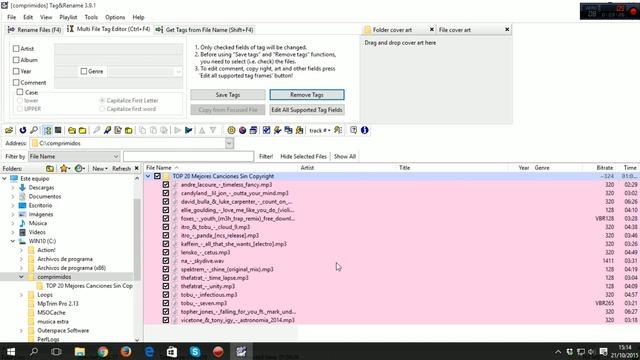Launch Chrome from the taskbar
The height and width of the screenshot is (360, 640).
[x=103, y=351]
